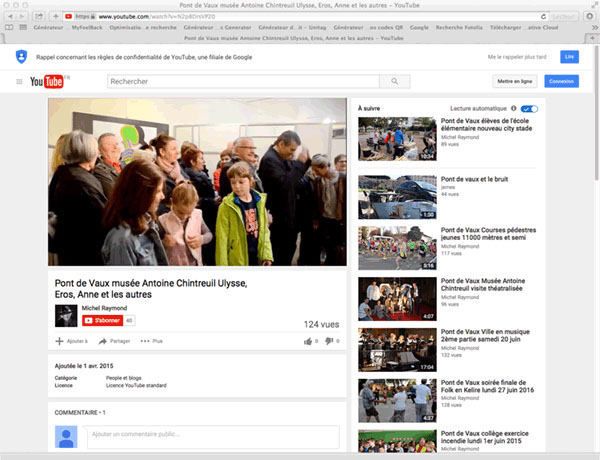The width and height of the screenshot is (600, 460).
Task: Toggle Lecture automatique autoplay switch
Action: [x=529, y=107]
